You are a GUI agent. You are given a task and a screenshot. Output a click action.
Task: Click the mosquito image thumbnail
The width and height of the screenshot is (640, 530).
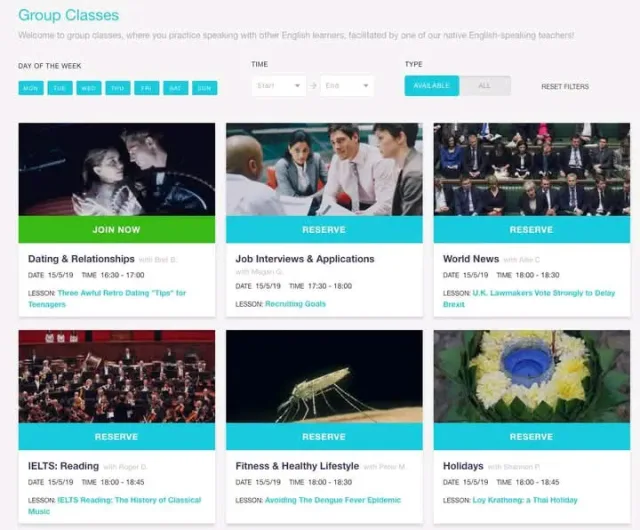pyautogui.click(x=324, y=376)
